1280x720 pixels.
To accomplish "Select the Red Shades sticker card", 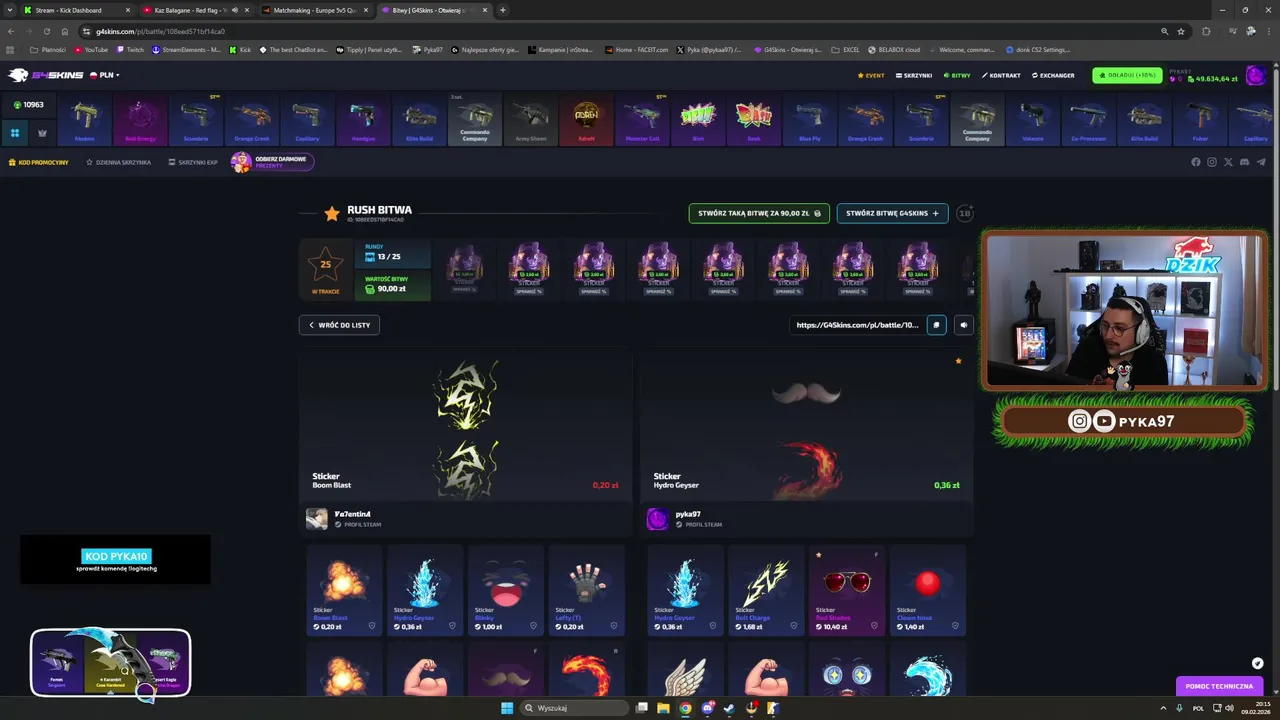I will click(x=847, y=591).
